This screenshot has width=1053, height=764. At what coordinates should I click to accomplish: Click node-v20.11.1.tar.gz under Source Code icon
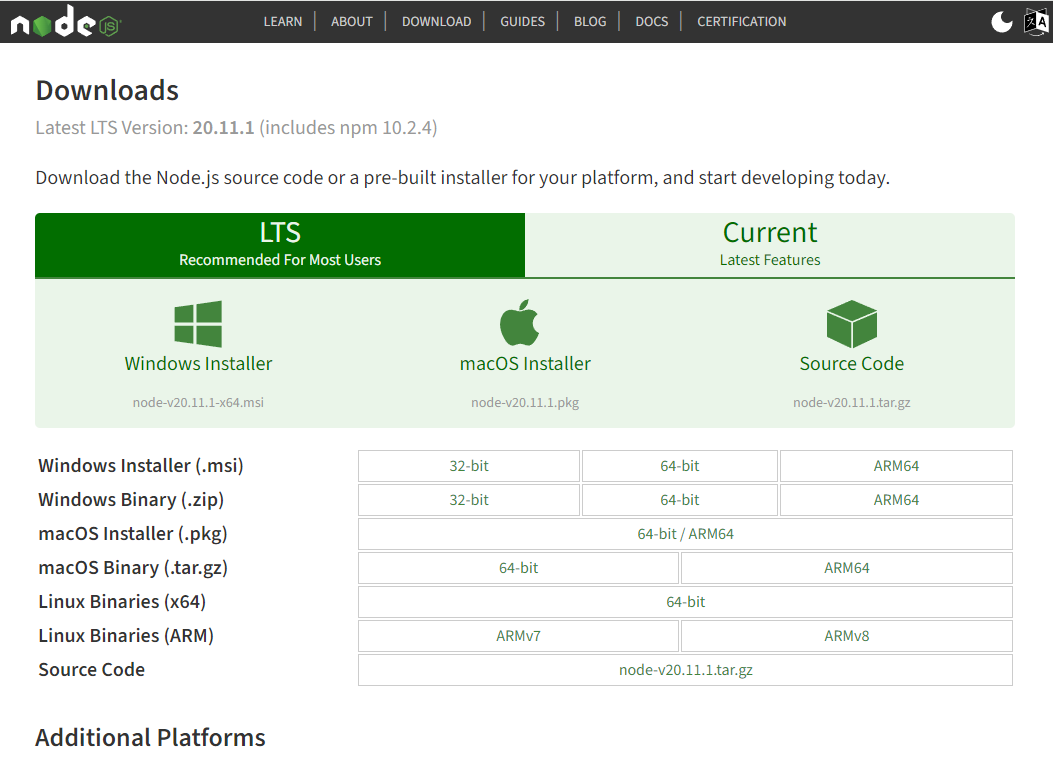click(x=852, y=402)
